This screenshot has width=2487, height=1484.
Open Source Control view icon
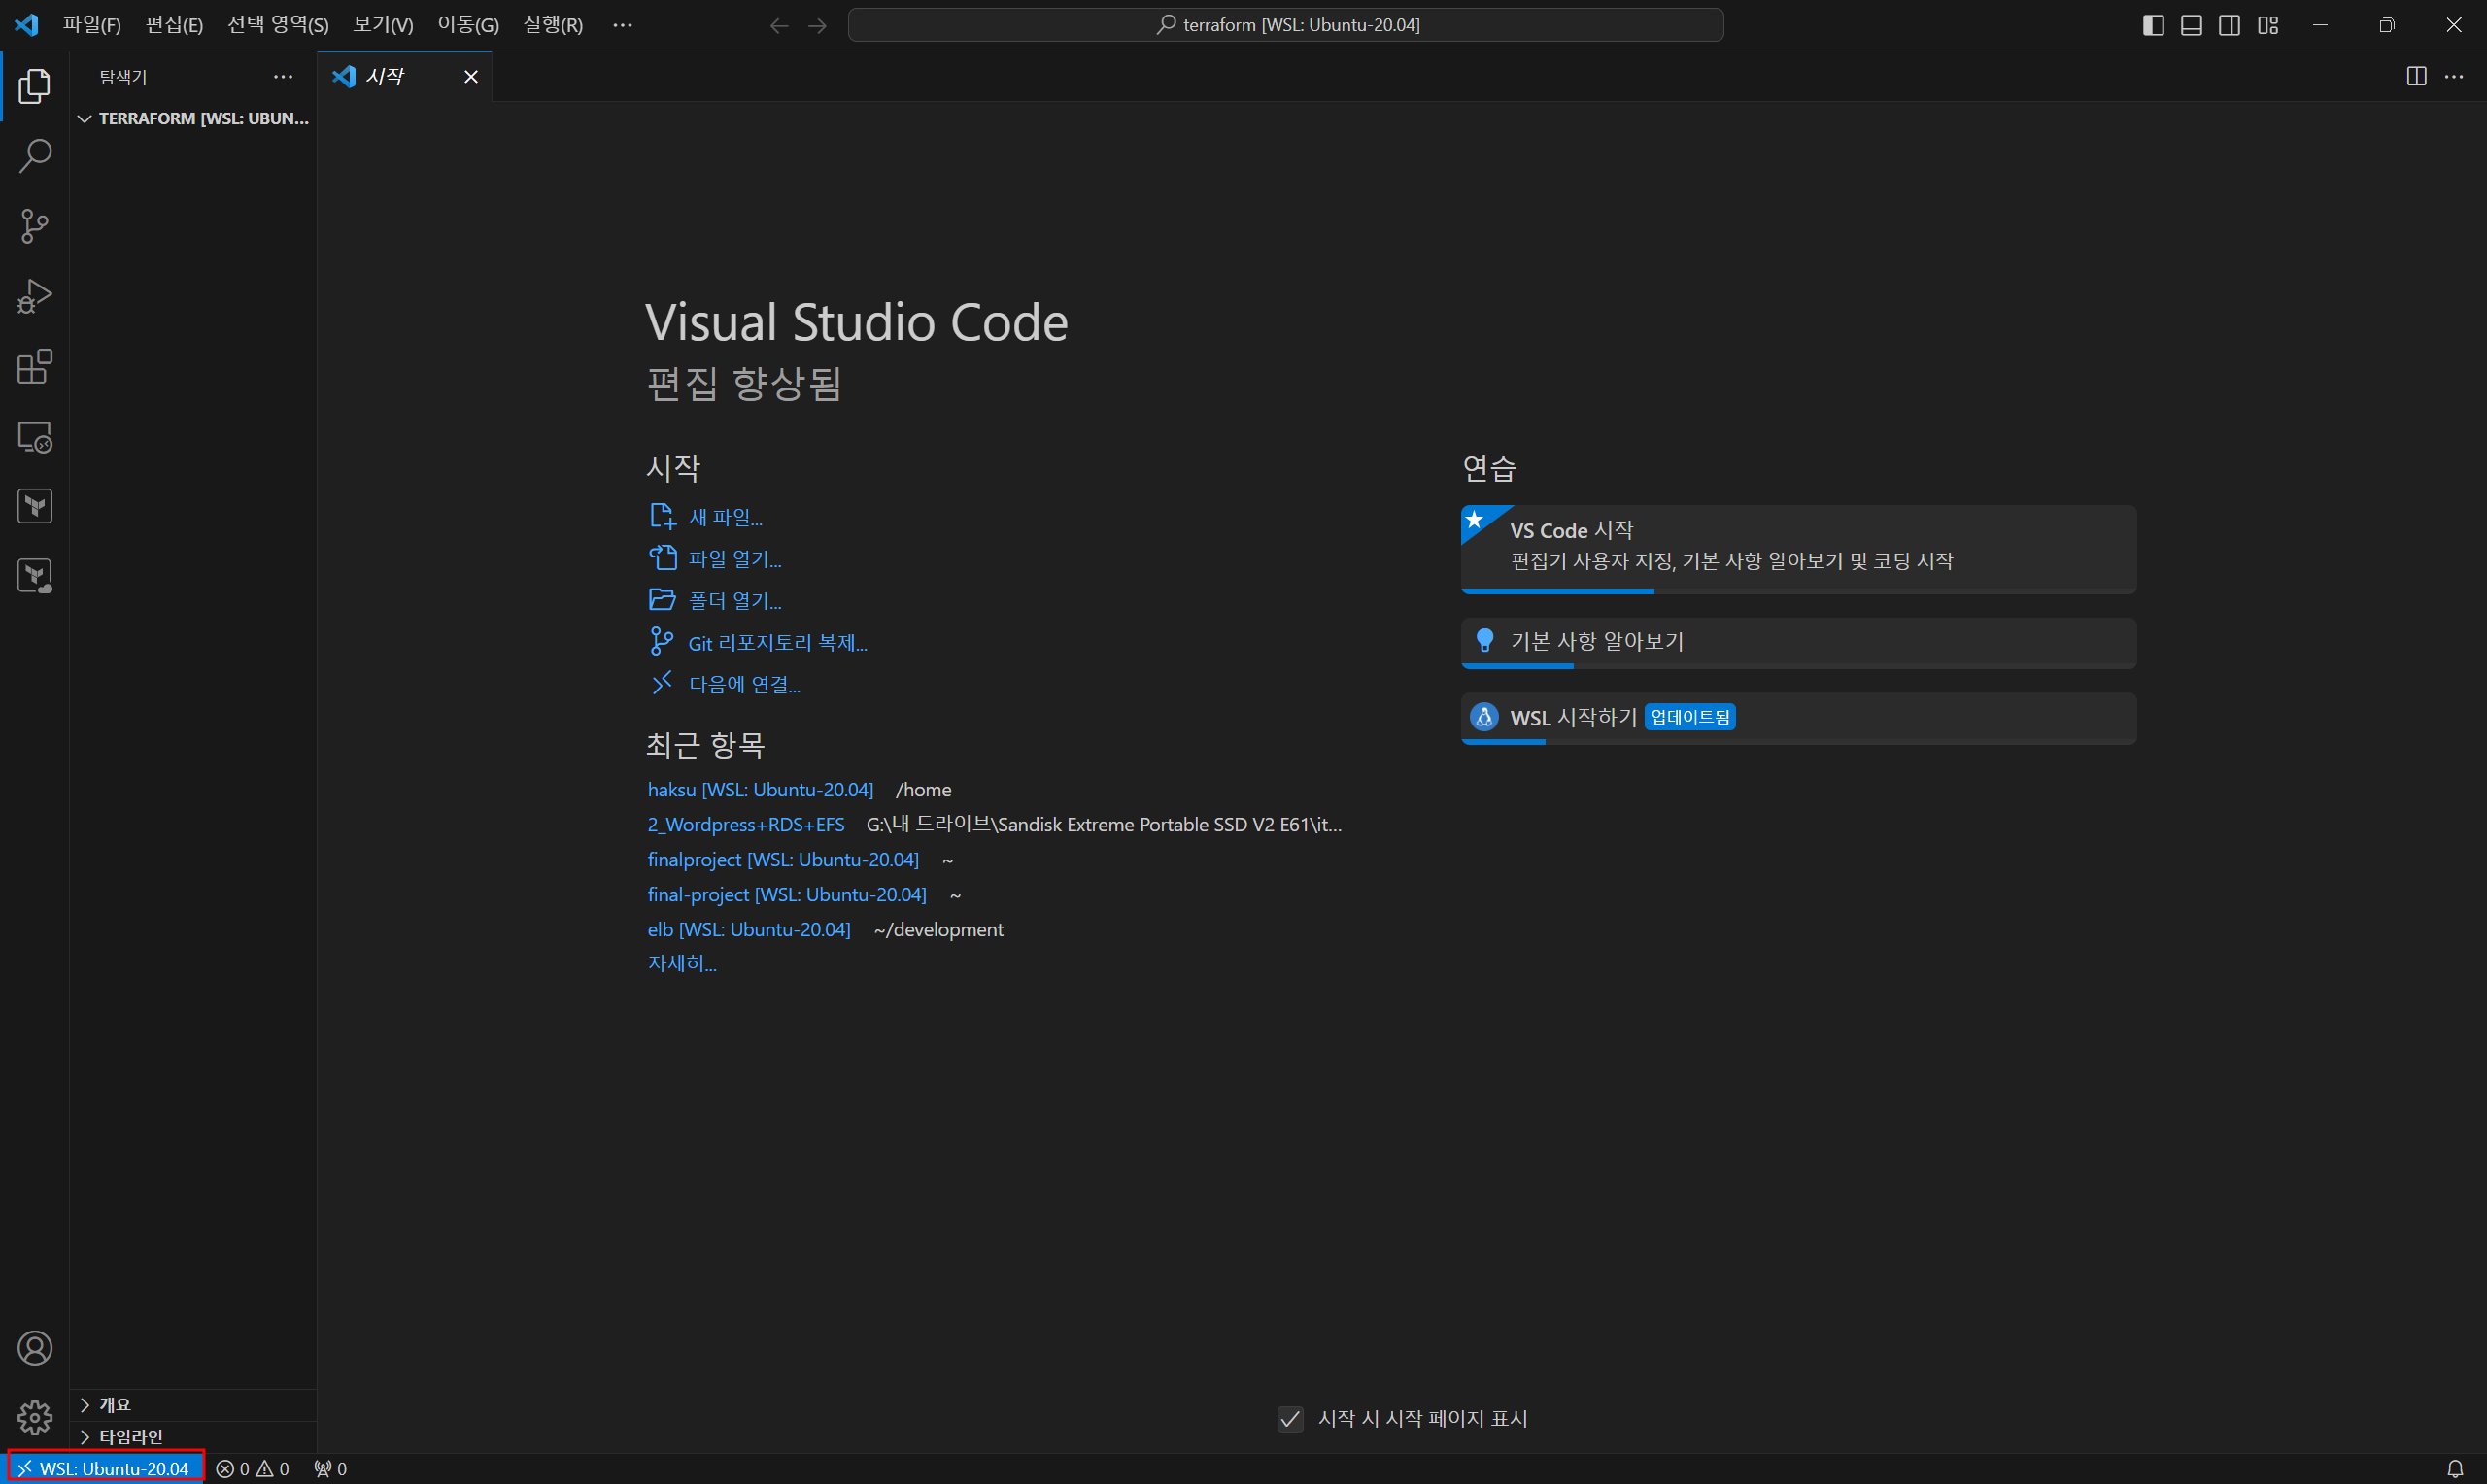[x=35, y=226]
